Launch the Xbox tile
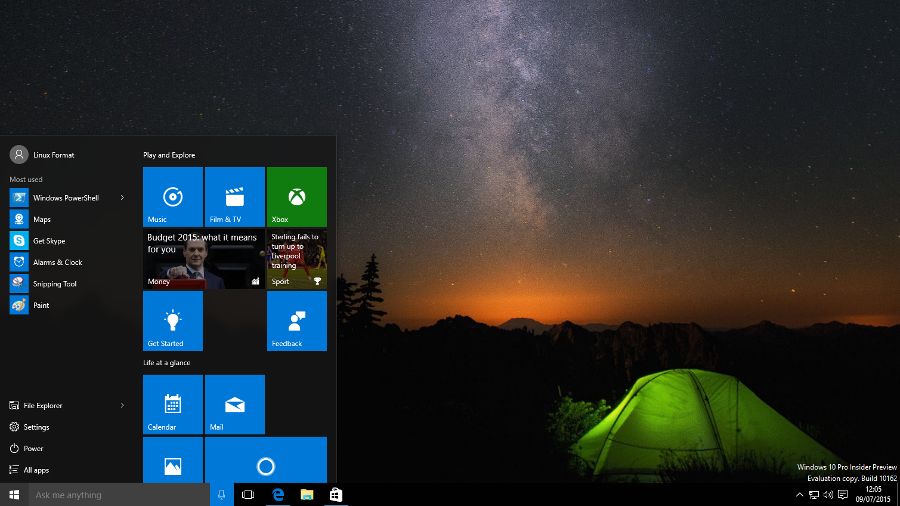Screen dimensions: 900x506 (297, 197)
